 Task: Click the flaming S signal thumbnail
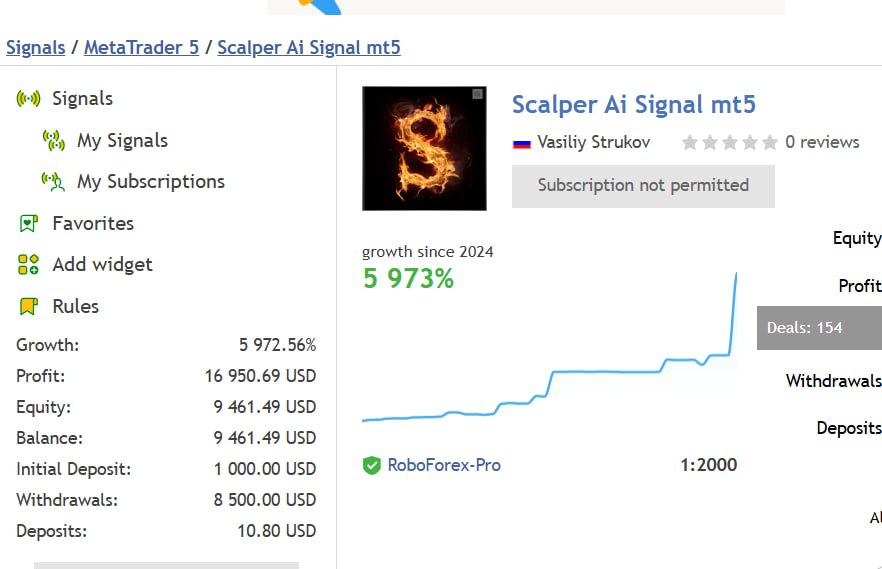[424, 150]
